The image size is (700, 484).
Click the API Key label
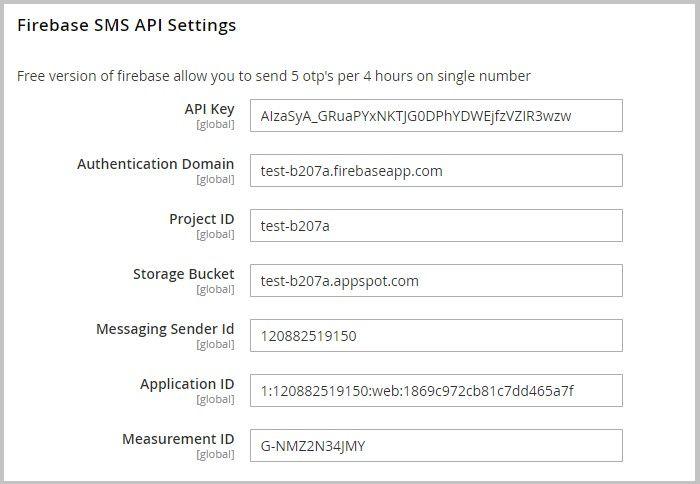coord(209,109)
